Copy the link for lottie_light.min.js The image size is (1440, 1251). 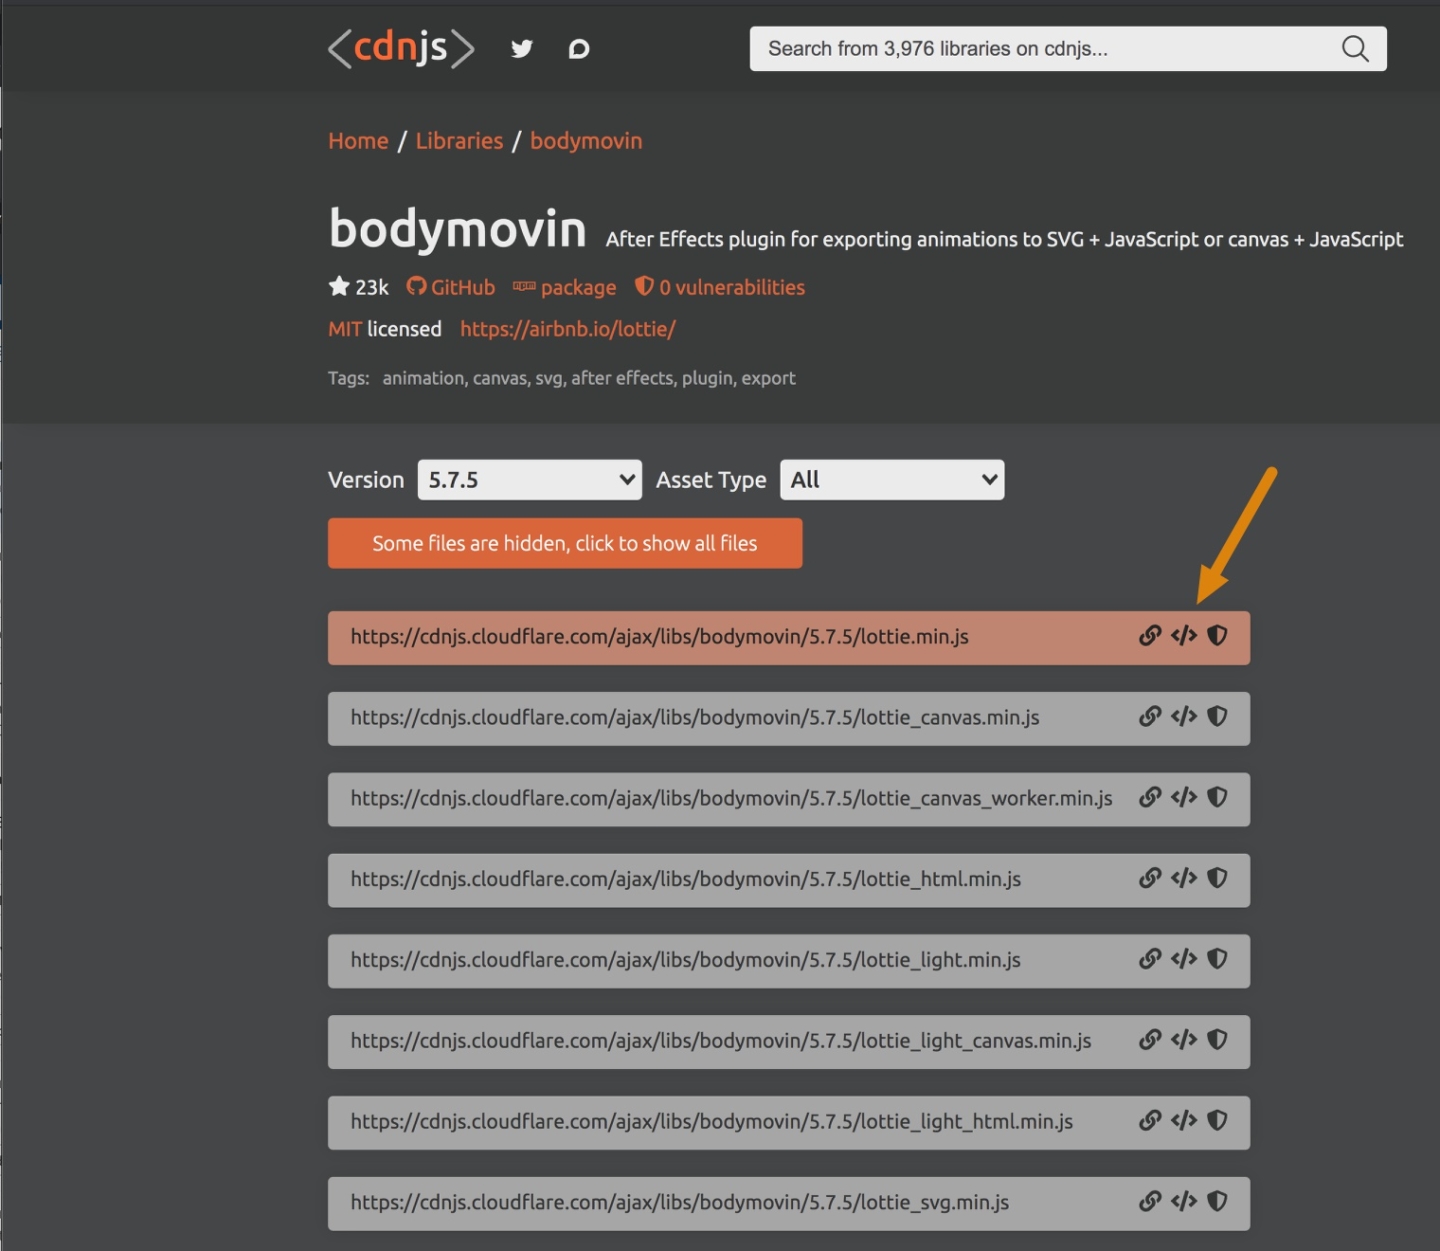click(x=1148, y=960)
